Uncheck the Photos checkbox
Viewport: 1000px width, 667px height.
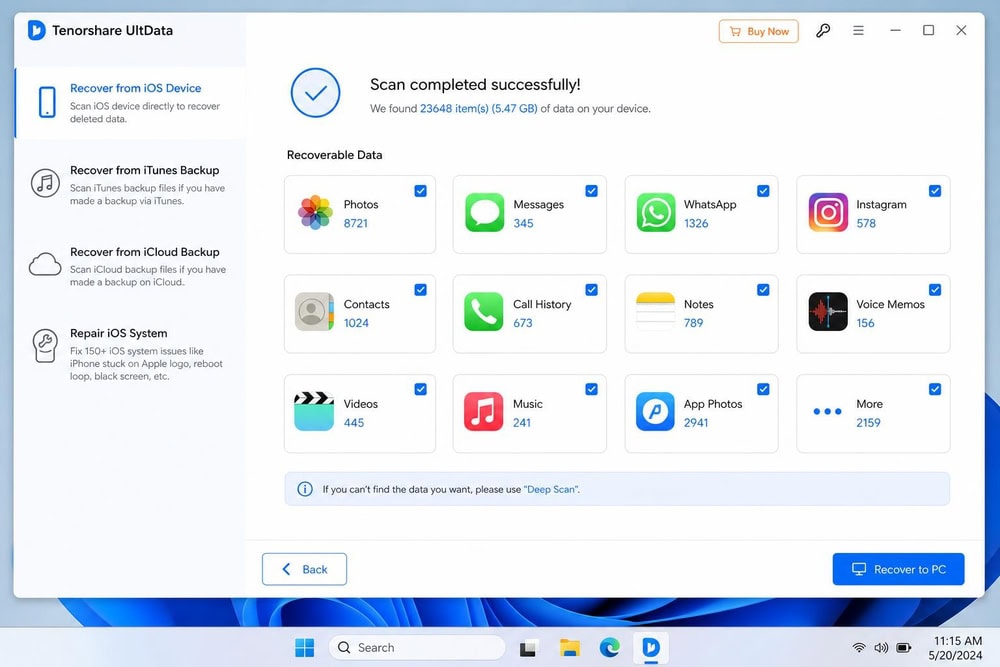[x=420, y=191]
